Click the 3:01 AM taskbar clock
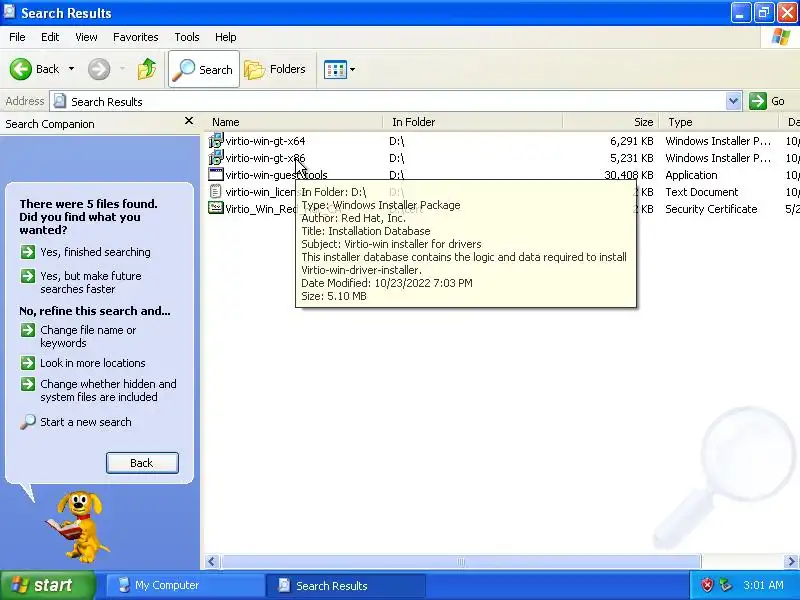 [763, 585]
